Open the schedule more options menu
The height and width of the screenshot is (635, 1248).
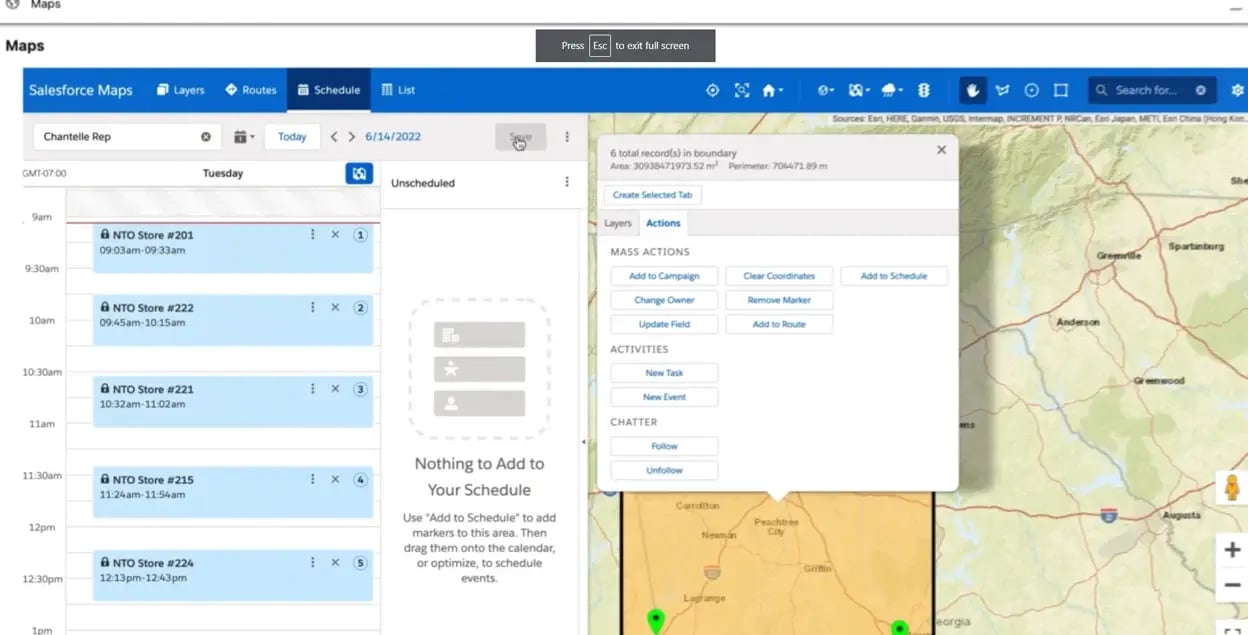(x=567, y=137)
